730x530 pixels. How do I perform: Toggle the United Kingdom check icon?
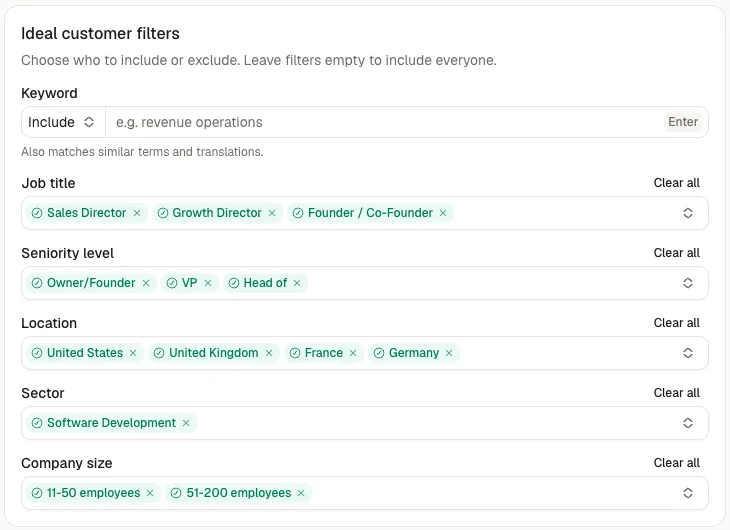coord(159,353)
